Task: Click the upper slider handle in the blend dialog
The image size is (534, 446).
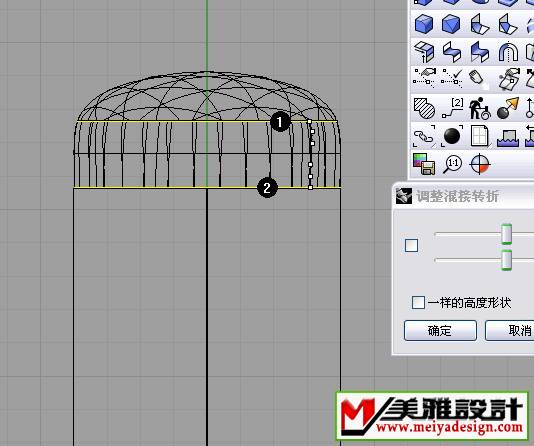Action: point(507,234)
